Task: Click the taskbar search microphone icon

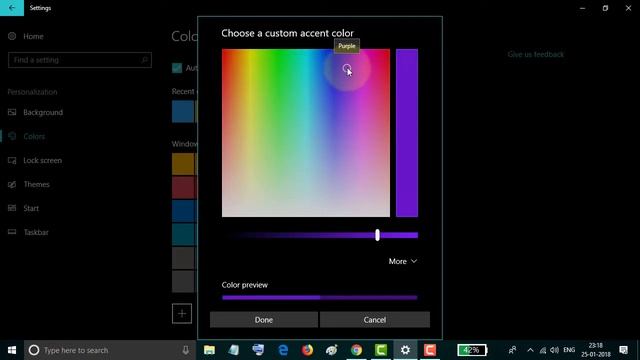Action: (x=186, y=350)
